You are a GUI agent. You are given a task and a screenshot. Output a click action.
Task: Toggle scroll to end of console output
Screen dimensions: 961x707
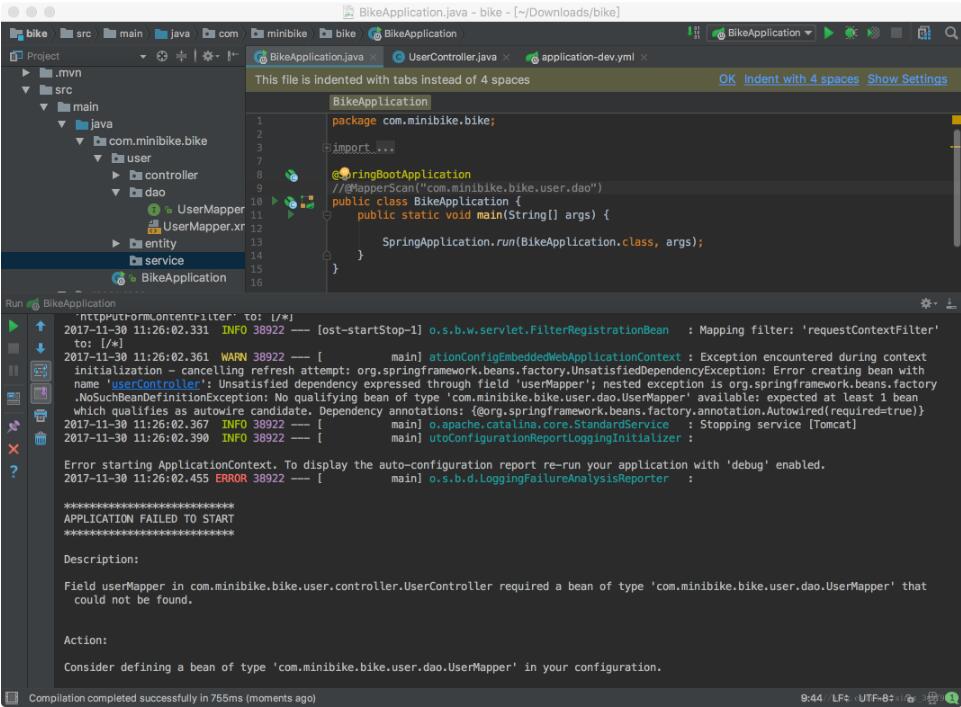pos(40,393)
